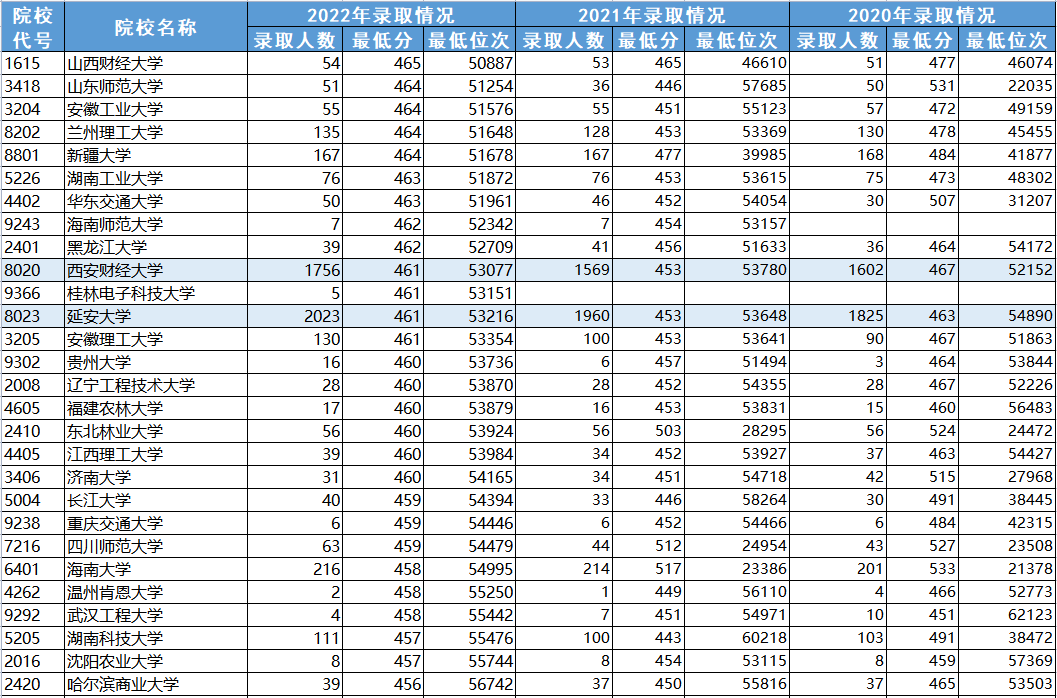The width and height of the screenshot is (1057, 698).
Task: Click the 东北林业大学 cell
Action: tap(156, 431)
